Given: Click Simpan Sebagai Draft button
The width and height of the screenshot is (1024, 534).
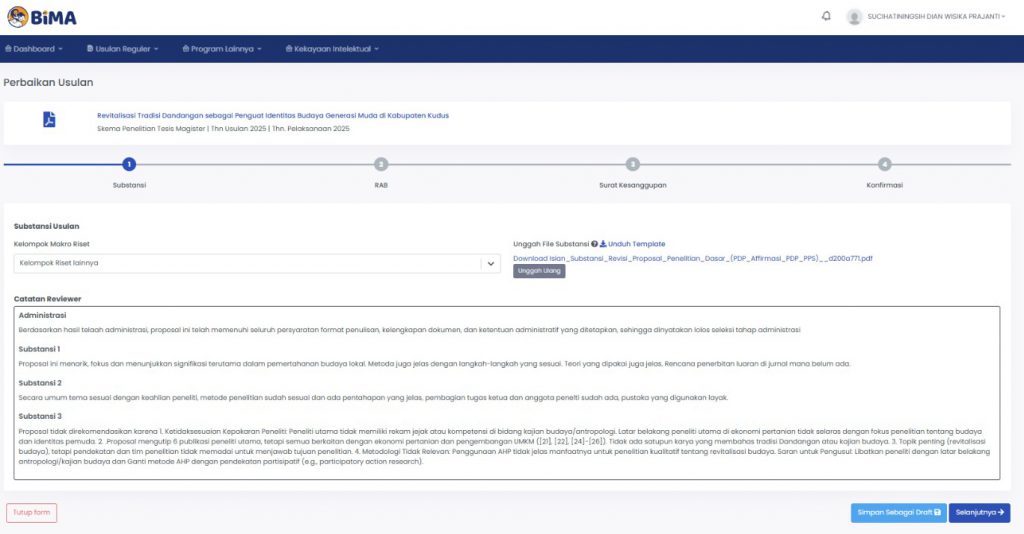Looking at the screenshot, I should [x=897, y=513].
